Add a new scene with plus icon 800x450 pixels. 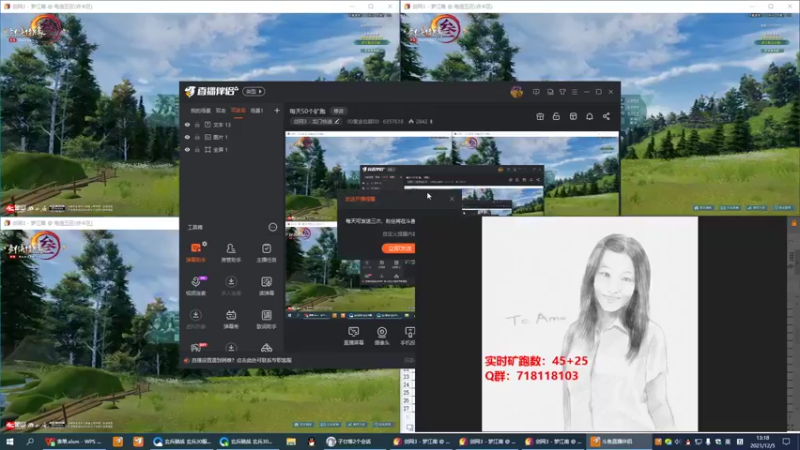click(277, 110)
